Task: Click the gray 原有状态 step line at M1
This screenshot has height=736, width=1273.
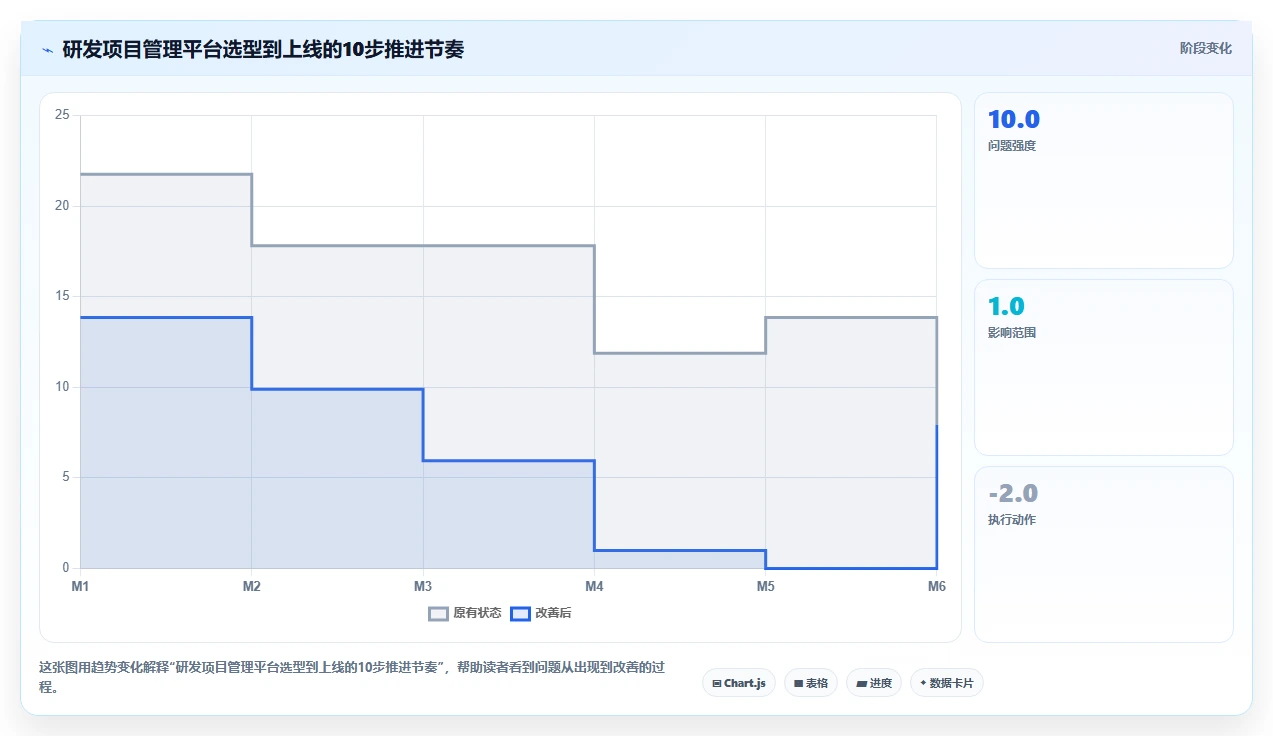Action: 82,174
